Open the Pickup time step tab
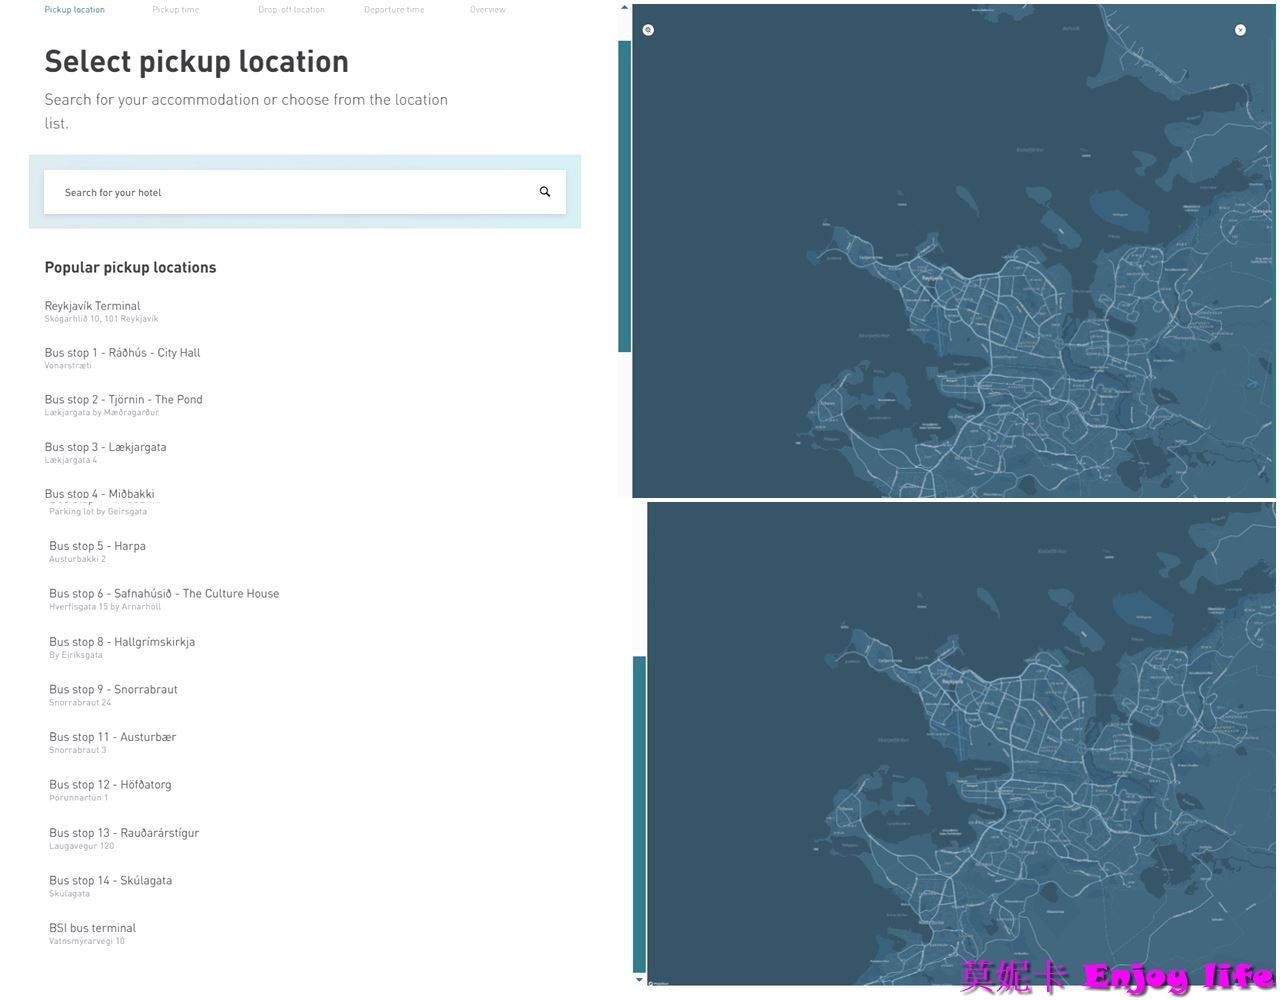This screenshot has width=1280, height=1000. coord(175,10)
